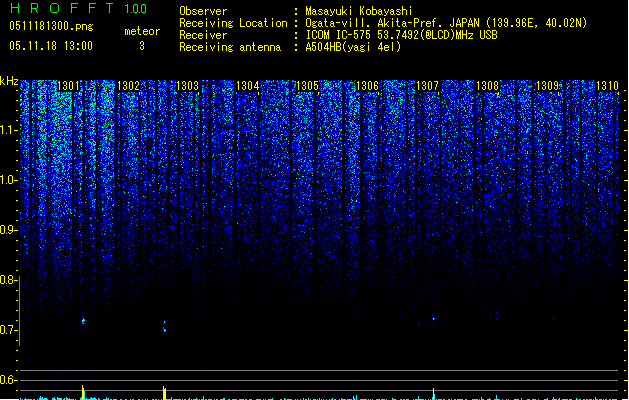629x400 pixels.
Task: Click the yellow power spike at 1307
Action: [434, 394]
